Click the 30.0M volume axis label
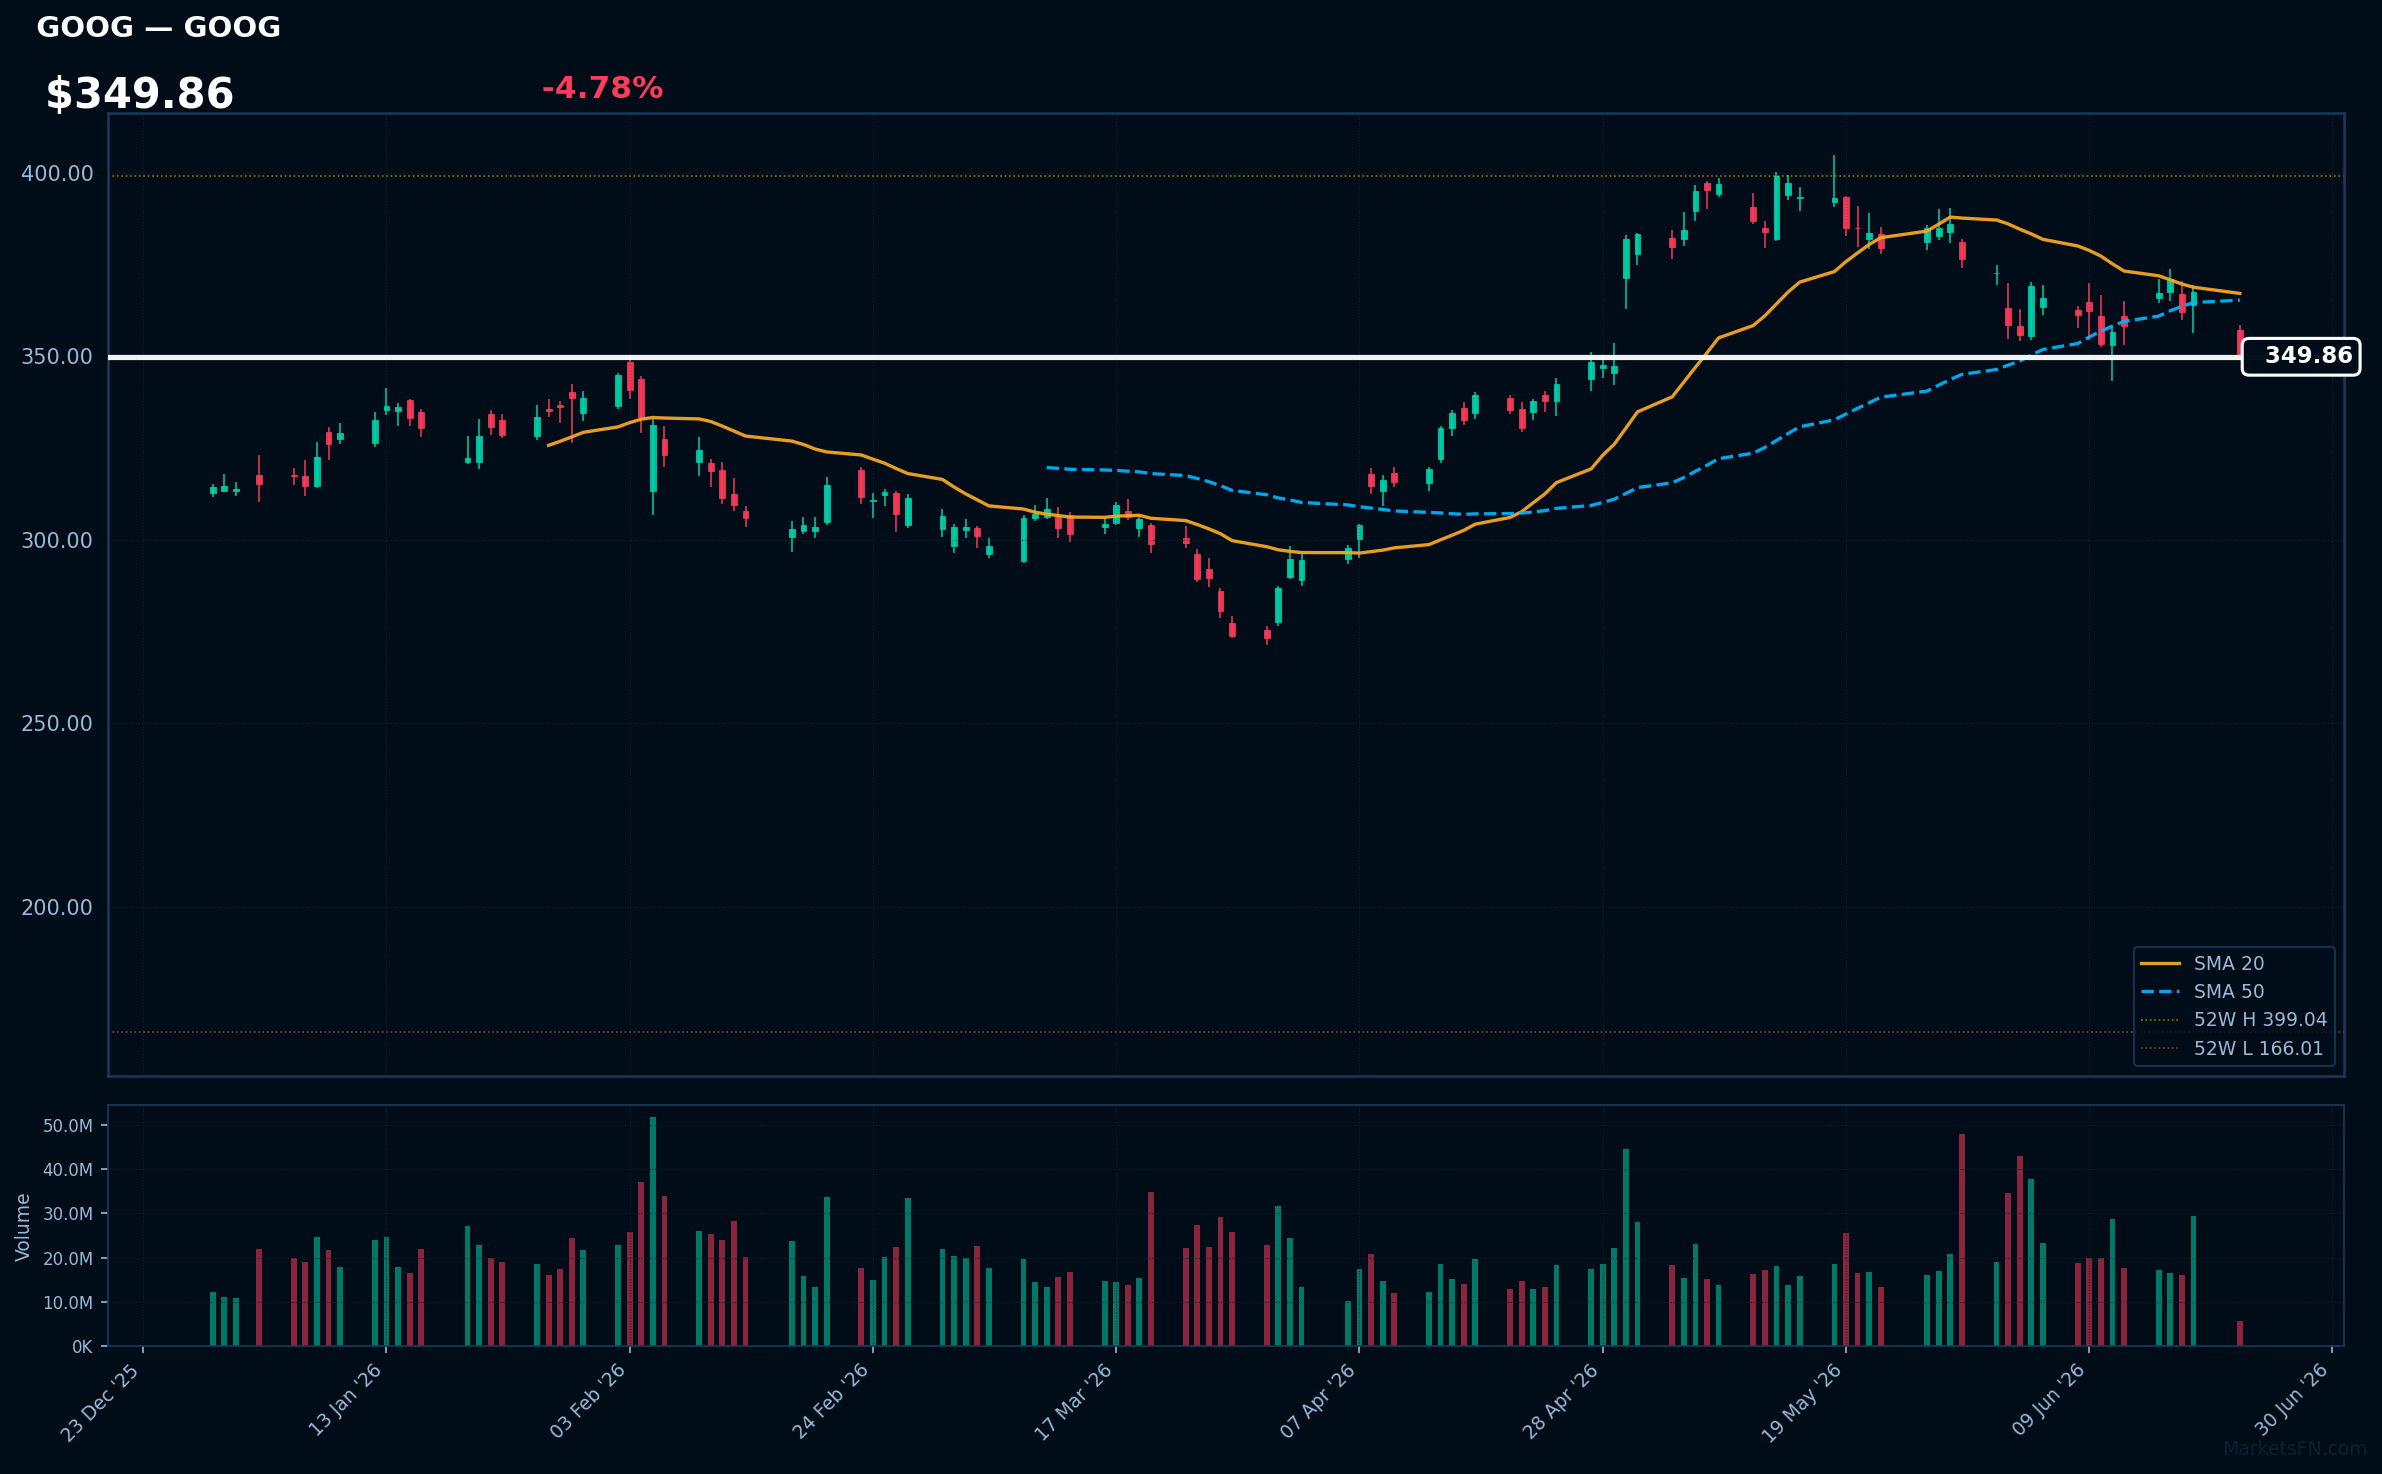Screen dimensions: 2382x1474 point(68,1214)
